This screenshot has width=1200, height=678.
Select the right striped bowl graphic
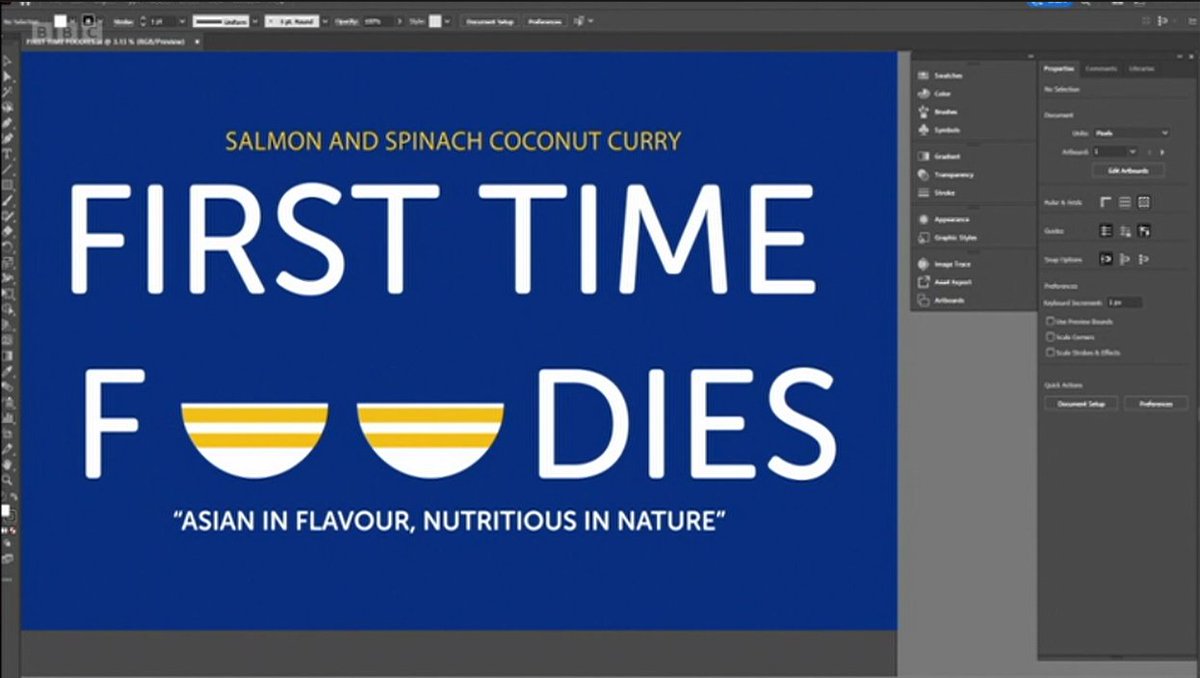pos(431,440)
